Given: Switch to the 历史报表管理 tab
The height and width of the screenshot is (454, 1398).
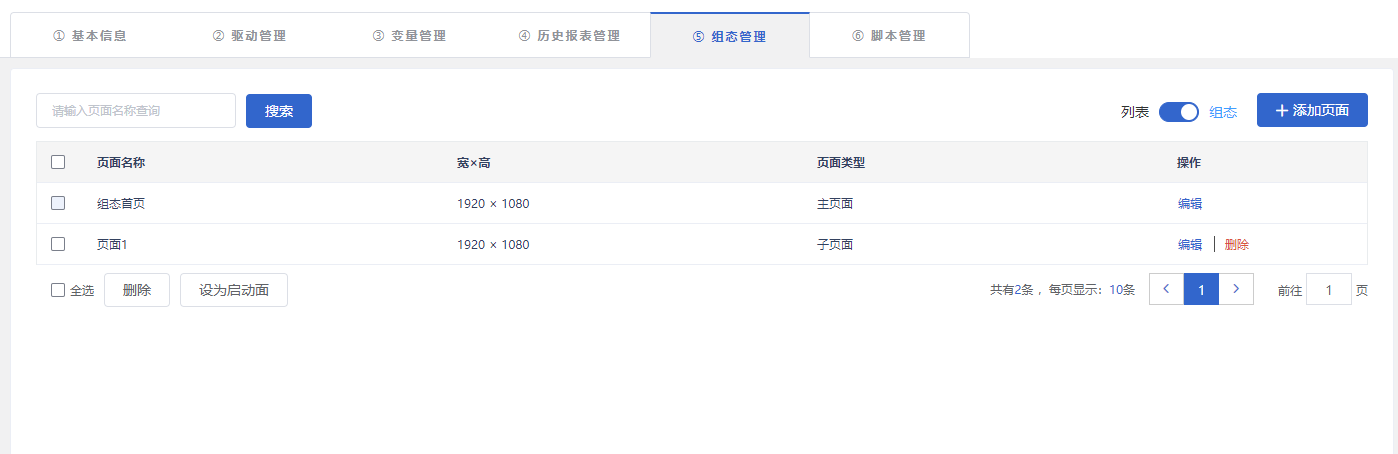Looking at the screenshot, I should (x=570, y=36).
